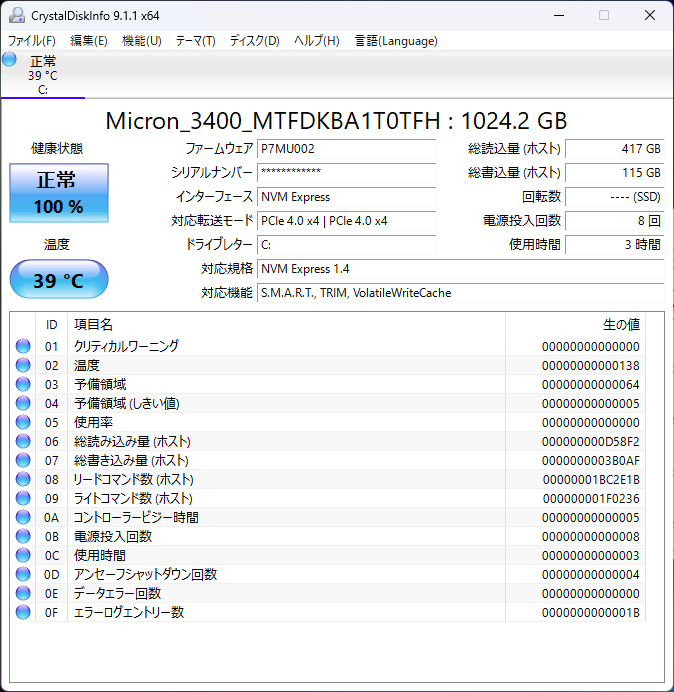The width and height of the screenshot is (674, 692).
Task: Click the 正常 100 % health status button
Action: (59, 193)
